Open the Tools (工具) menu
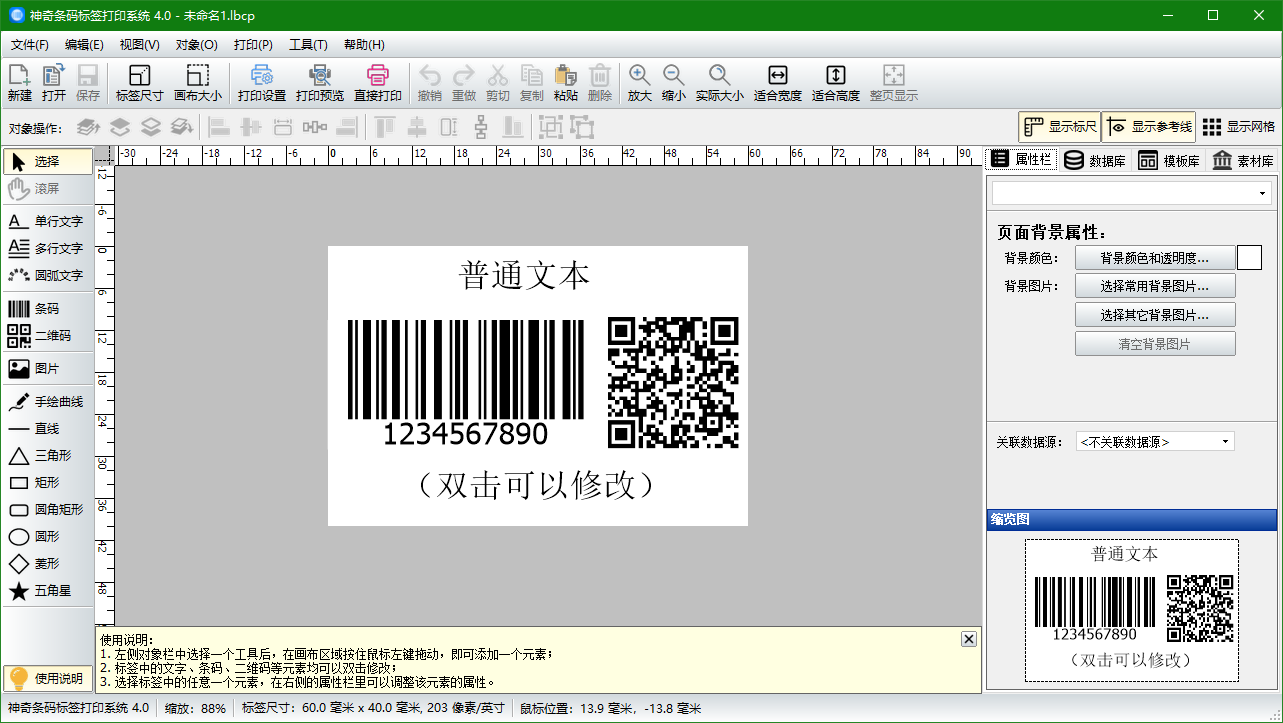The width and height of the screenshot is (1283, 723). coord(307,45)
